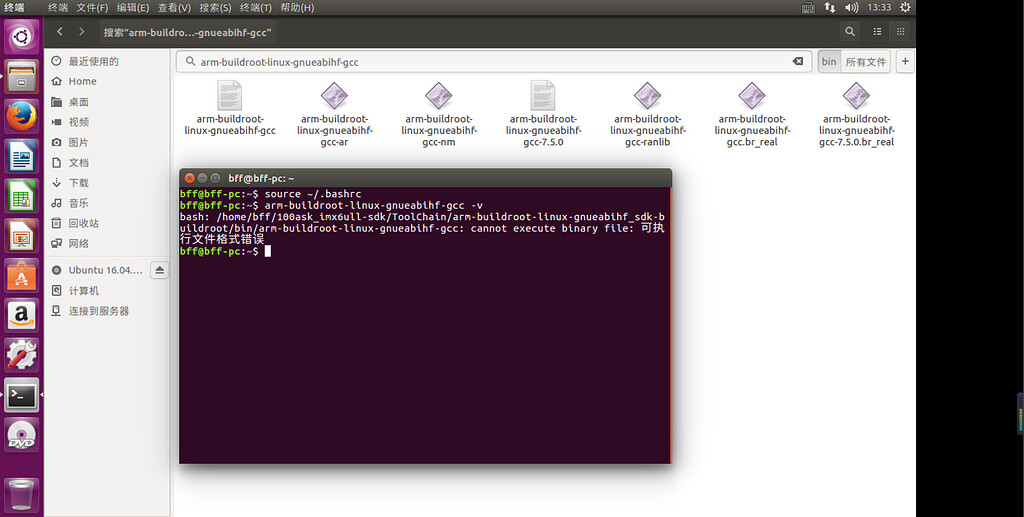The image size is (1024, 517).
Task: Limit search to the bin folder
Action: tap(829, 61)
